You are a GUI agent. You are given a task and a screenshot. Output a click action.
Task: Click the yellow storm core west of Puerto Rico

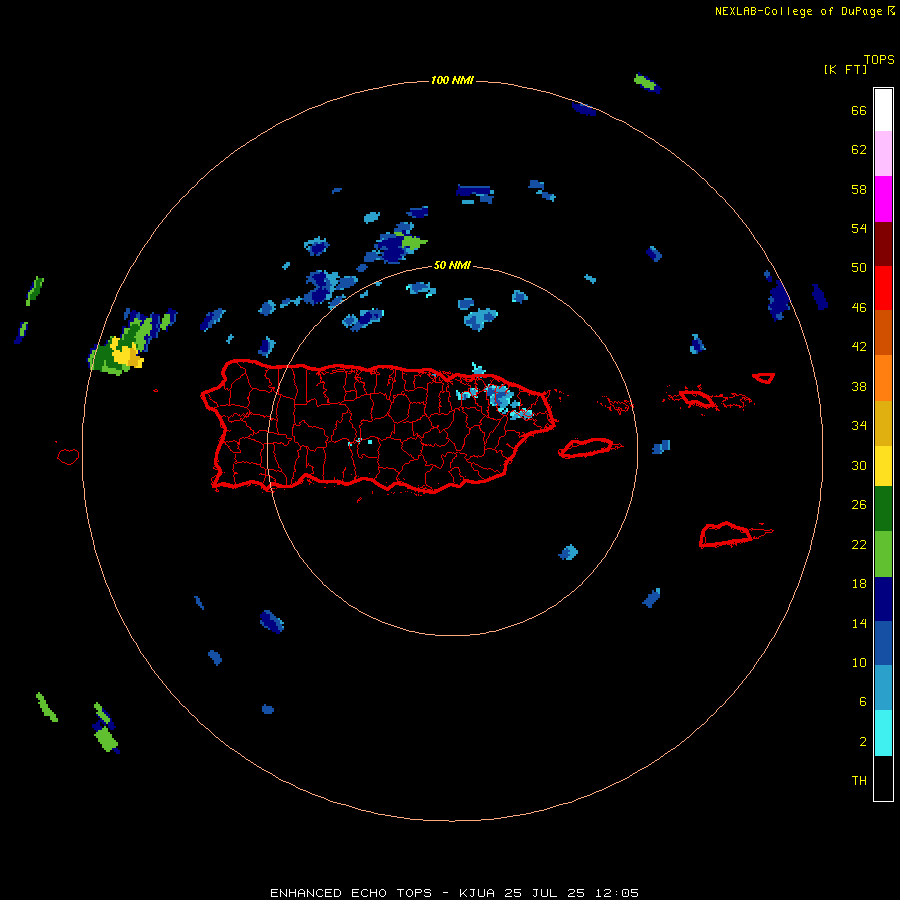(x=127, y=354)
